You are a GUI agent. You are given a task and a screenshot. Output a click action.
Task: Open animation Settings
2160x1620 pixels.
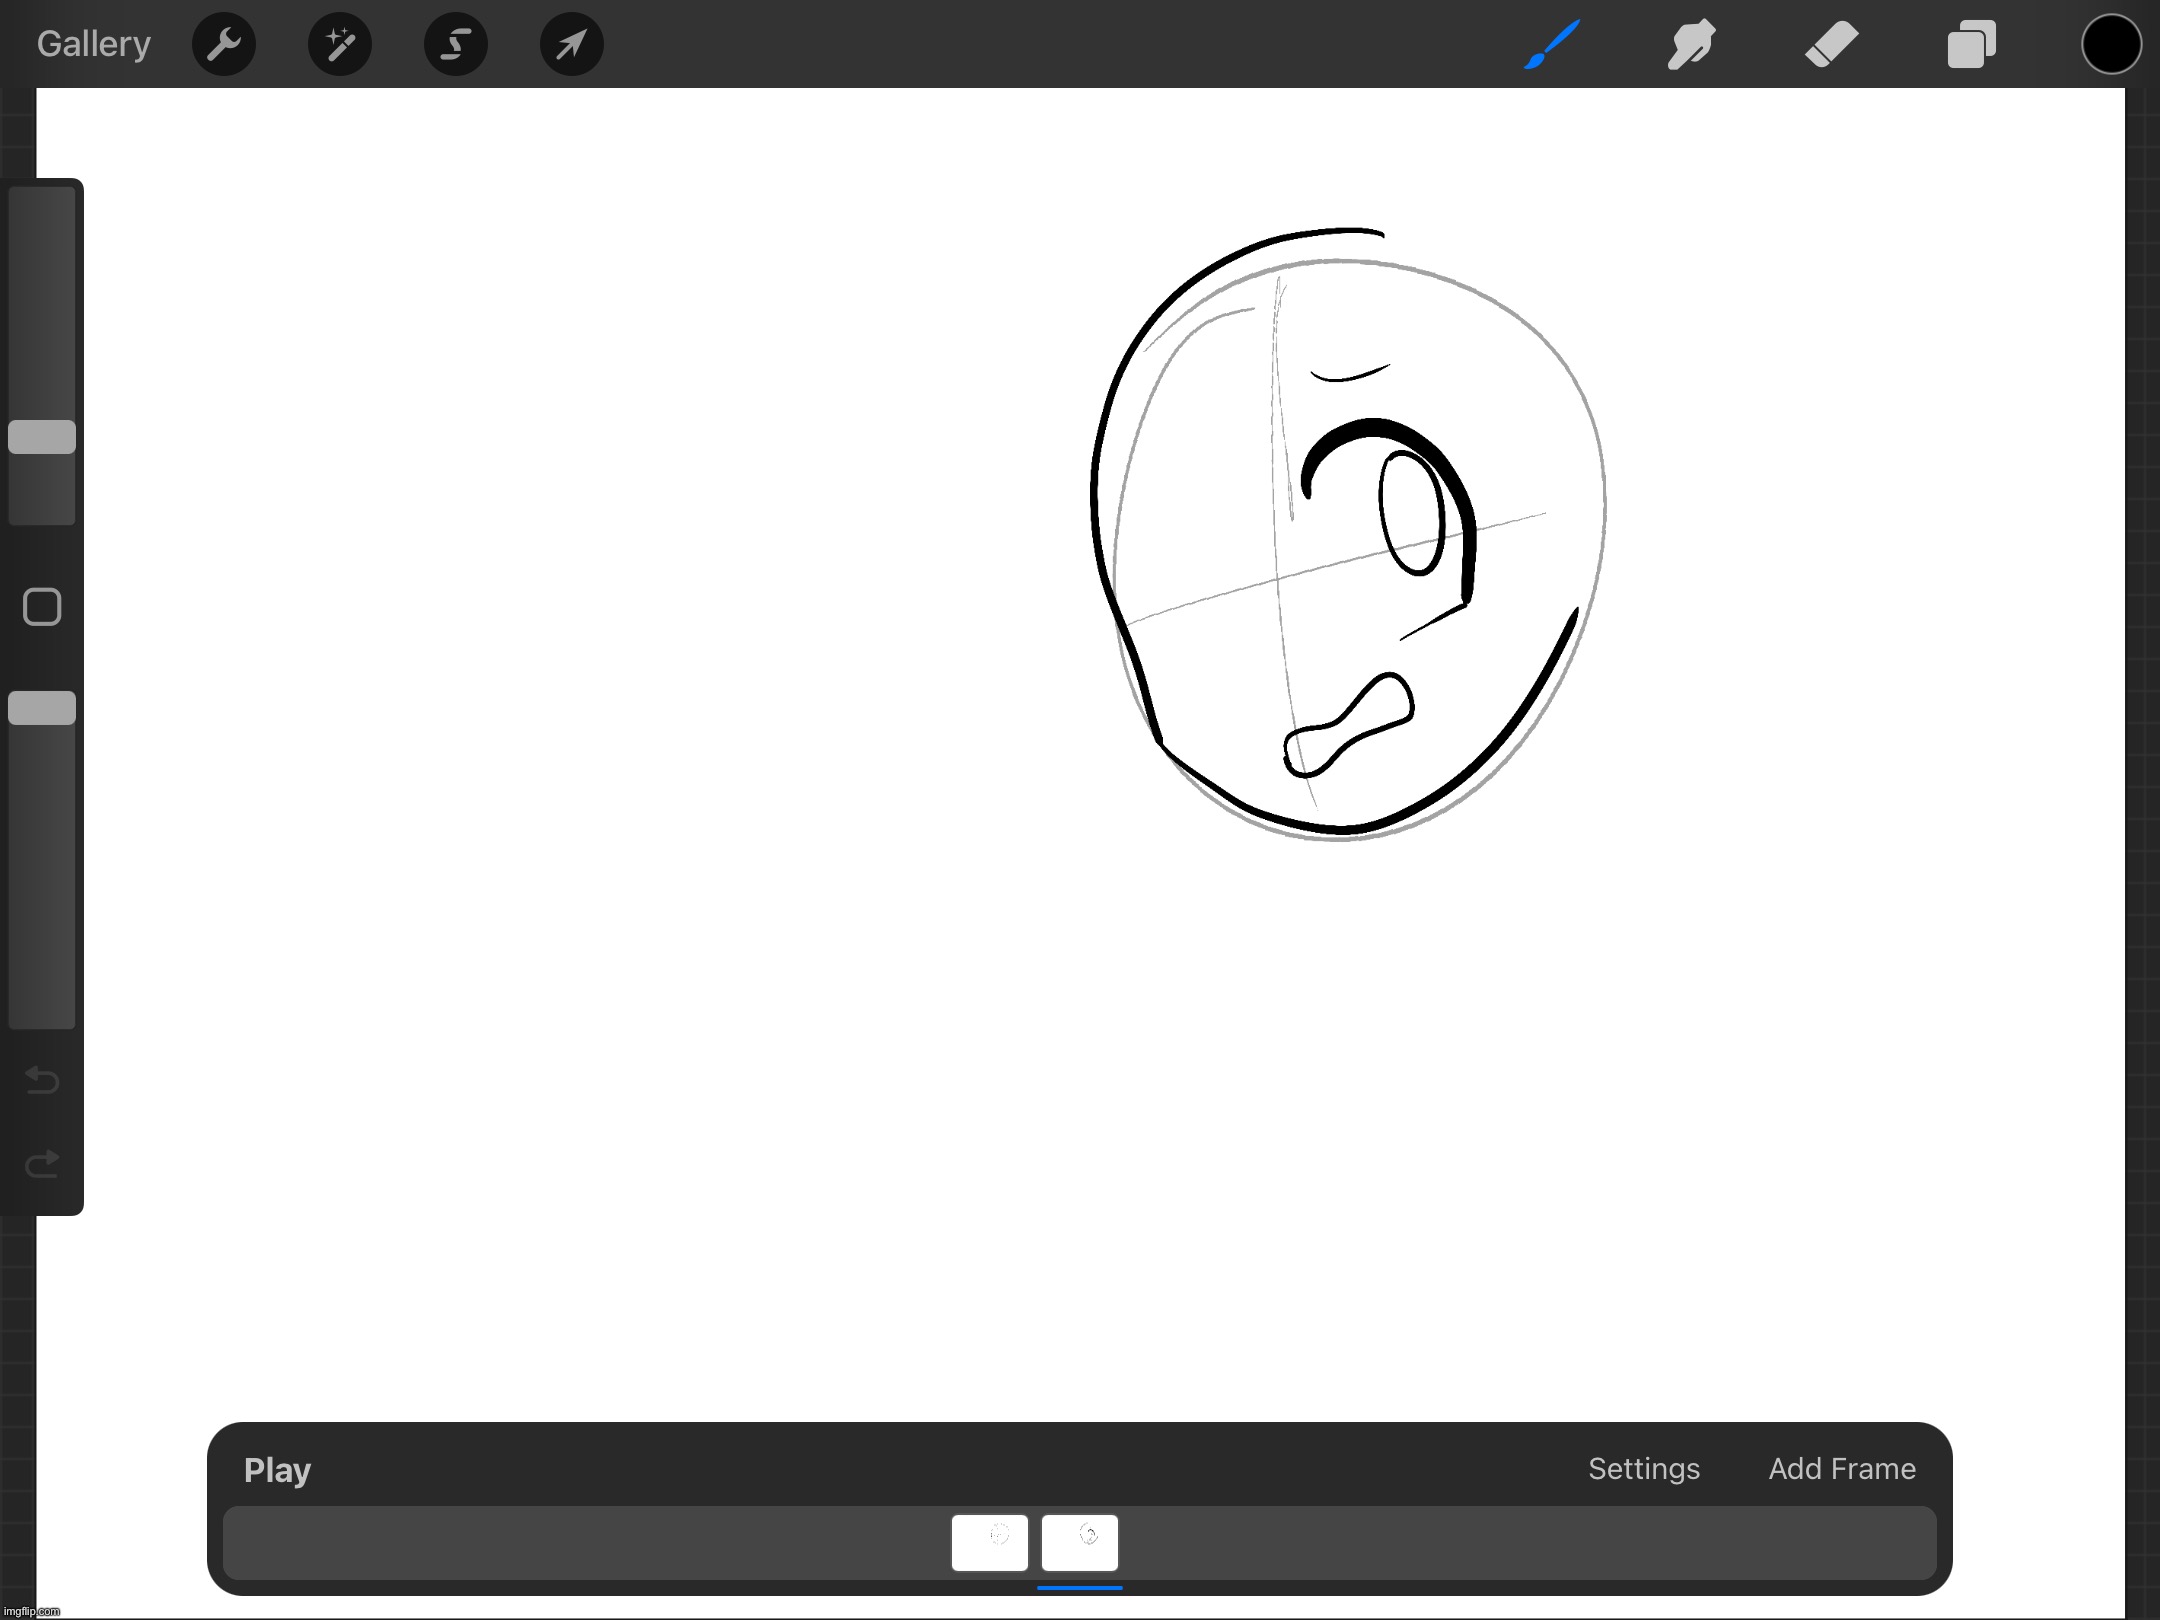pos(1644,1469)
